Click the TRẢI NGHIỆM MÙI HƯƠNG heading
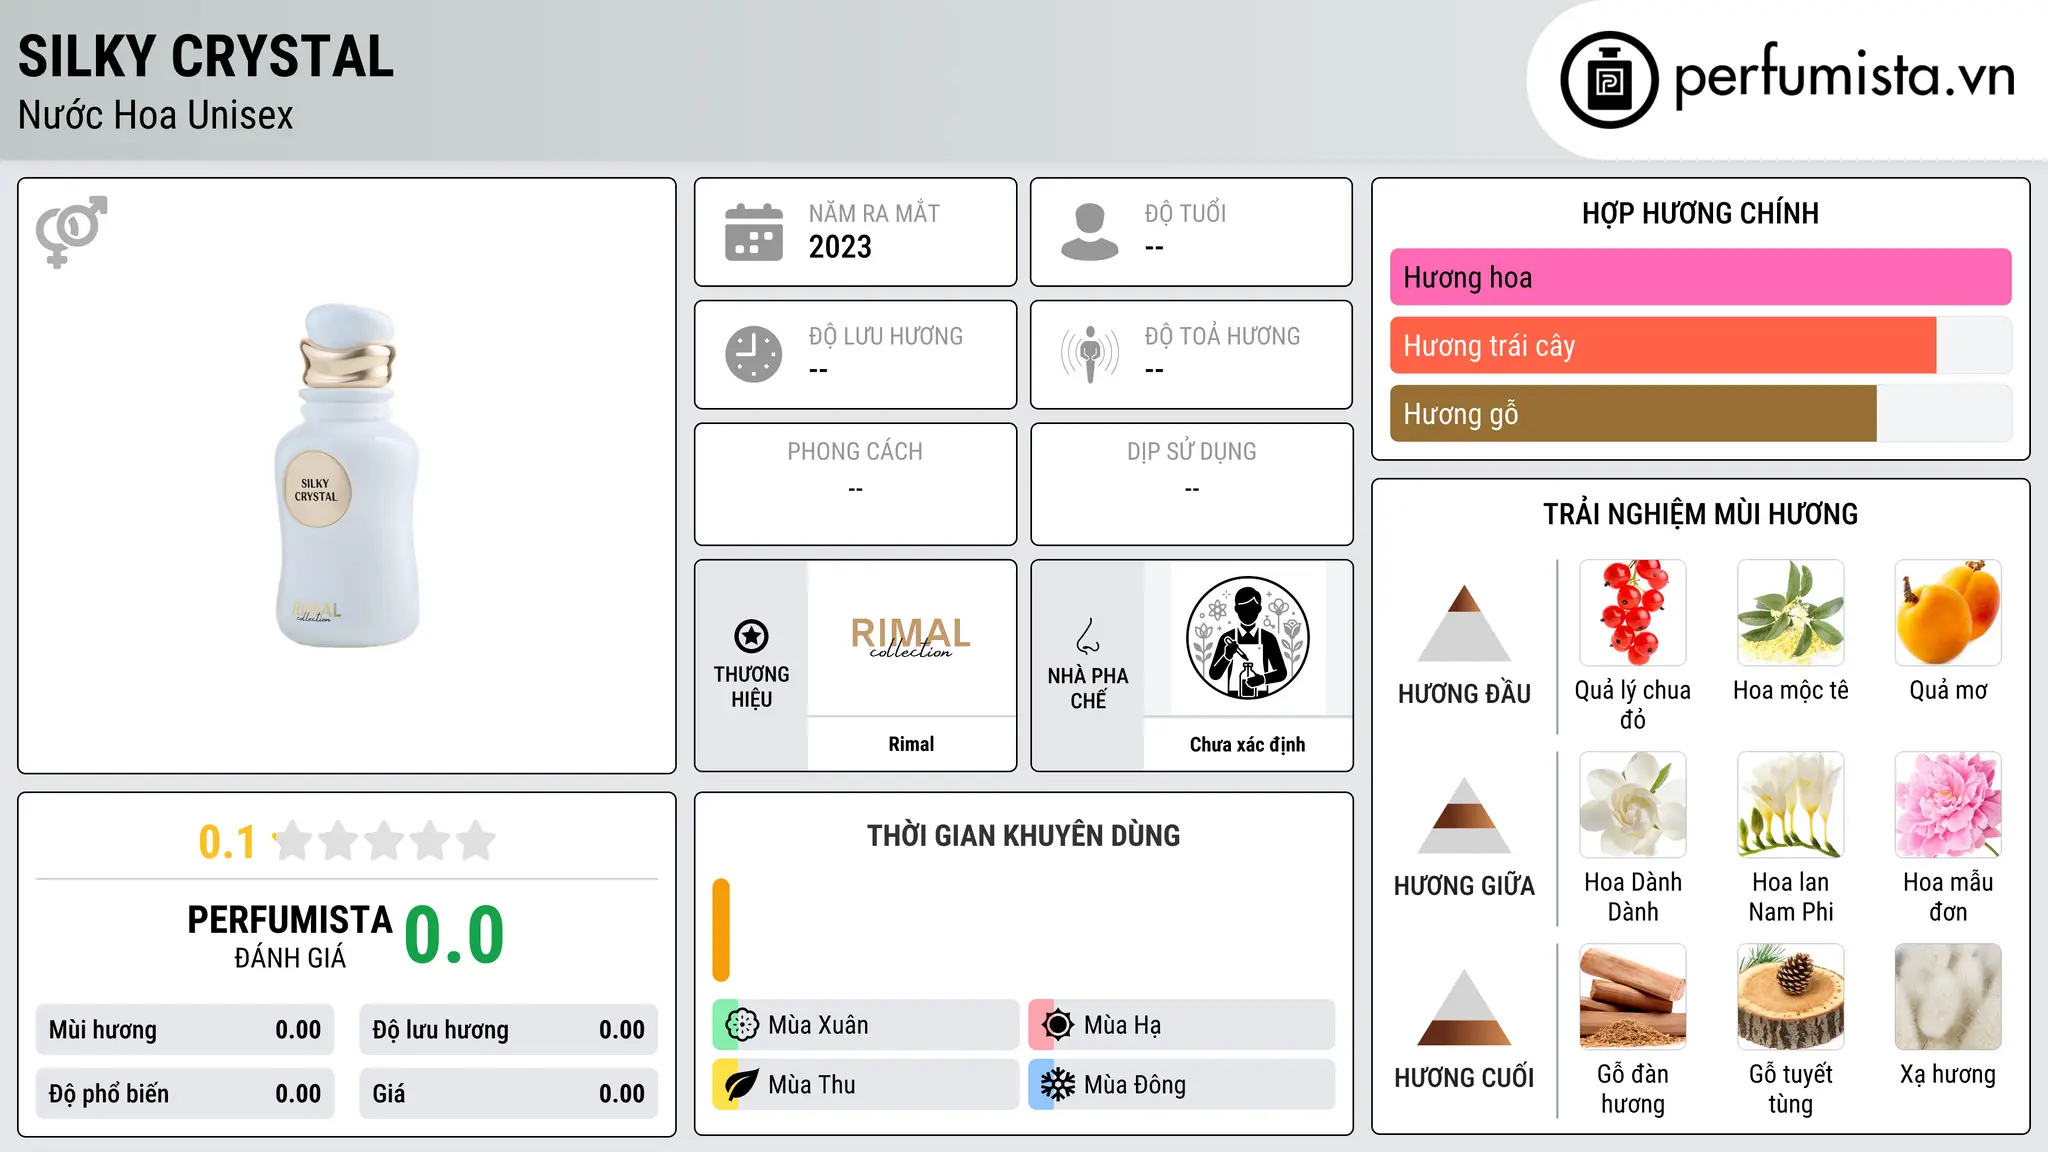The width and height of the screenshot is (2048, 1152). pos(1700,514)
